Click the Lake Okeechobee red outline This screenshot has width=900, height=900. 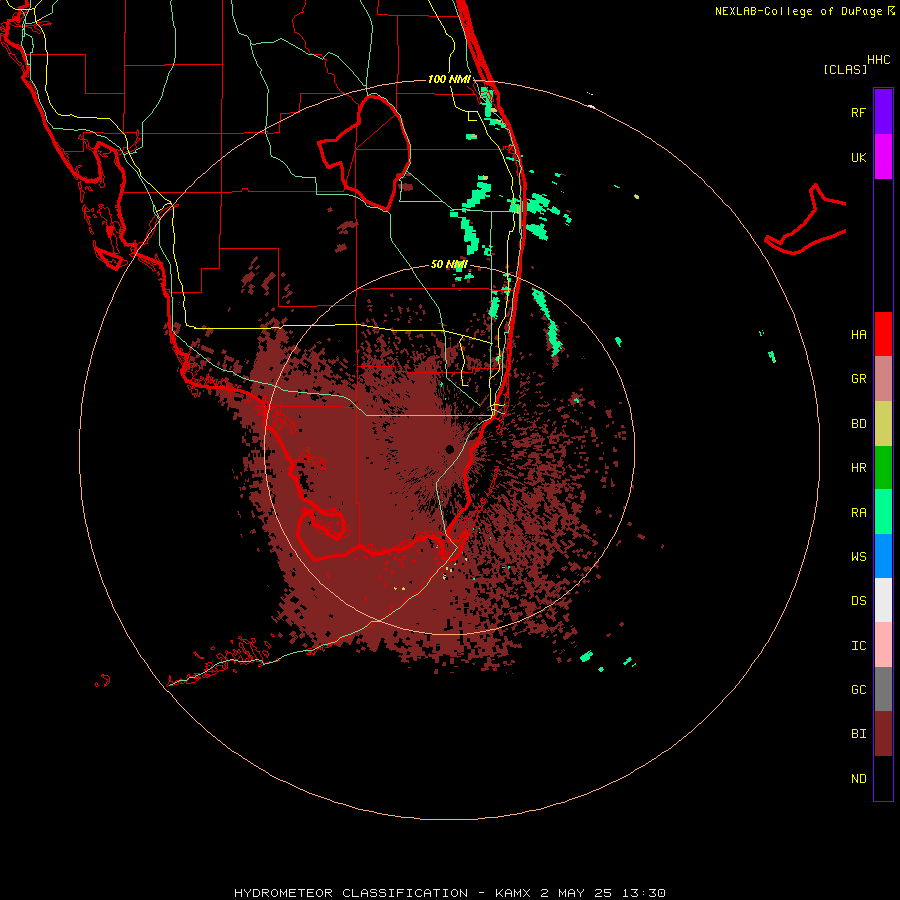click(x=364, y=152)
